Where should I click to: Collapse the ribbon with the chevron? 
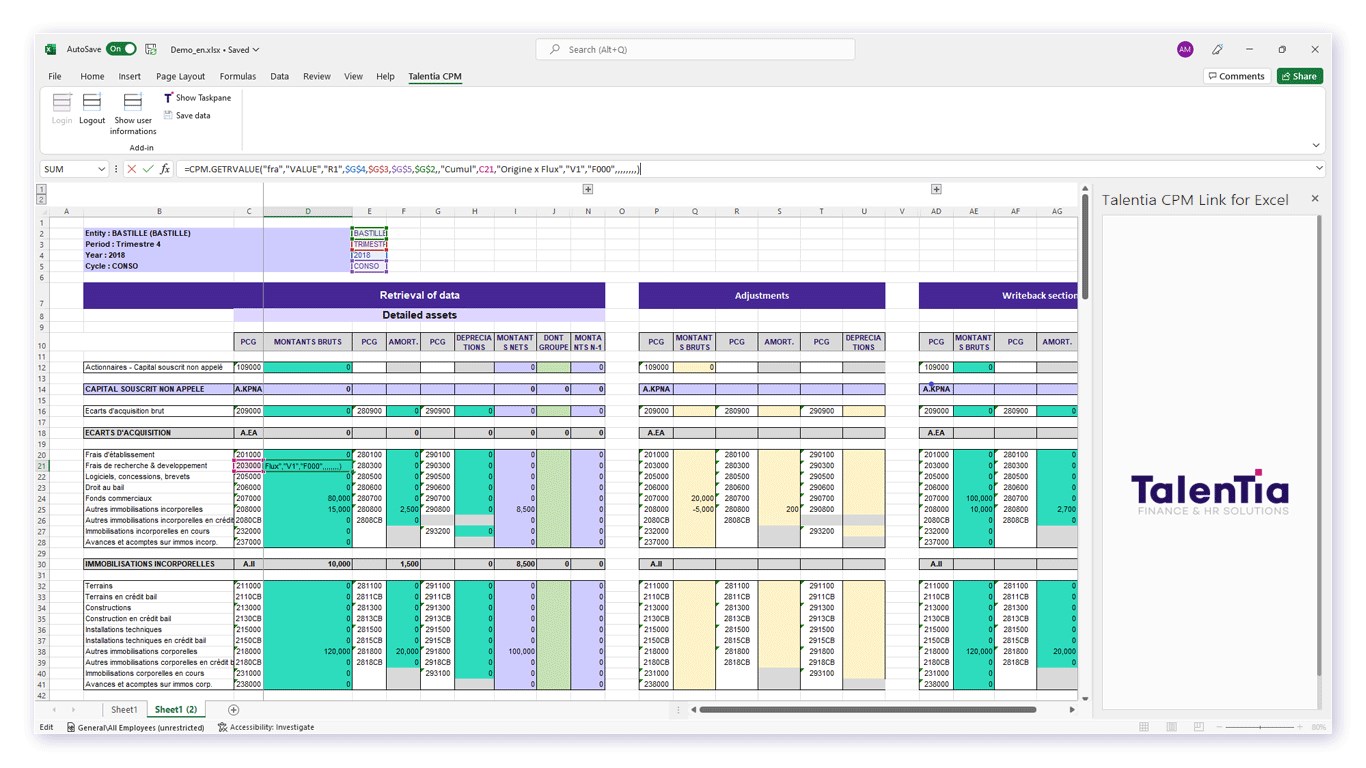pyautogui.click(x=1316, y=145)
